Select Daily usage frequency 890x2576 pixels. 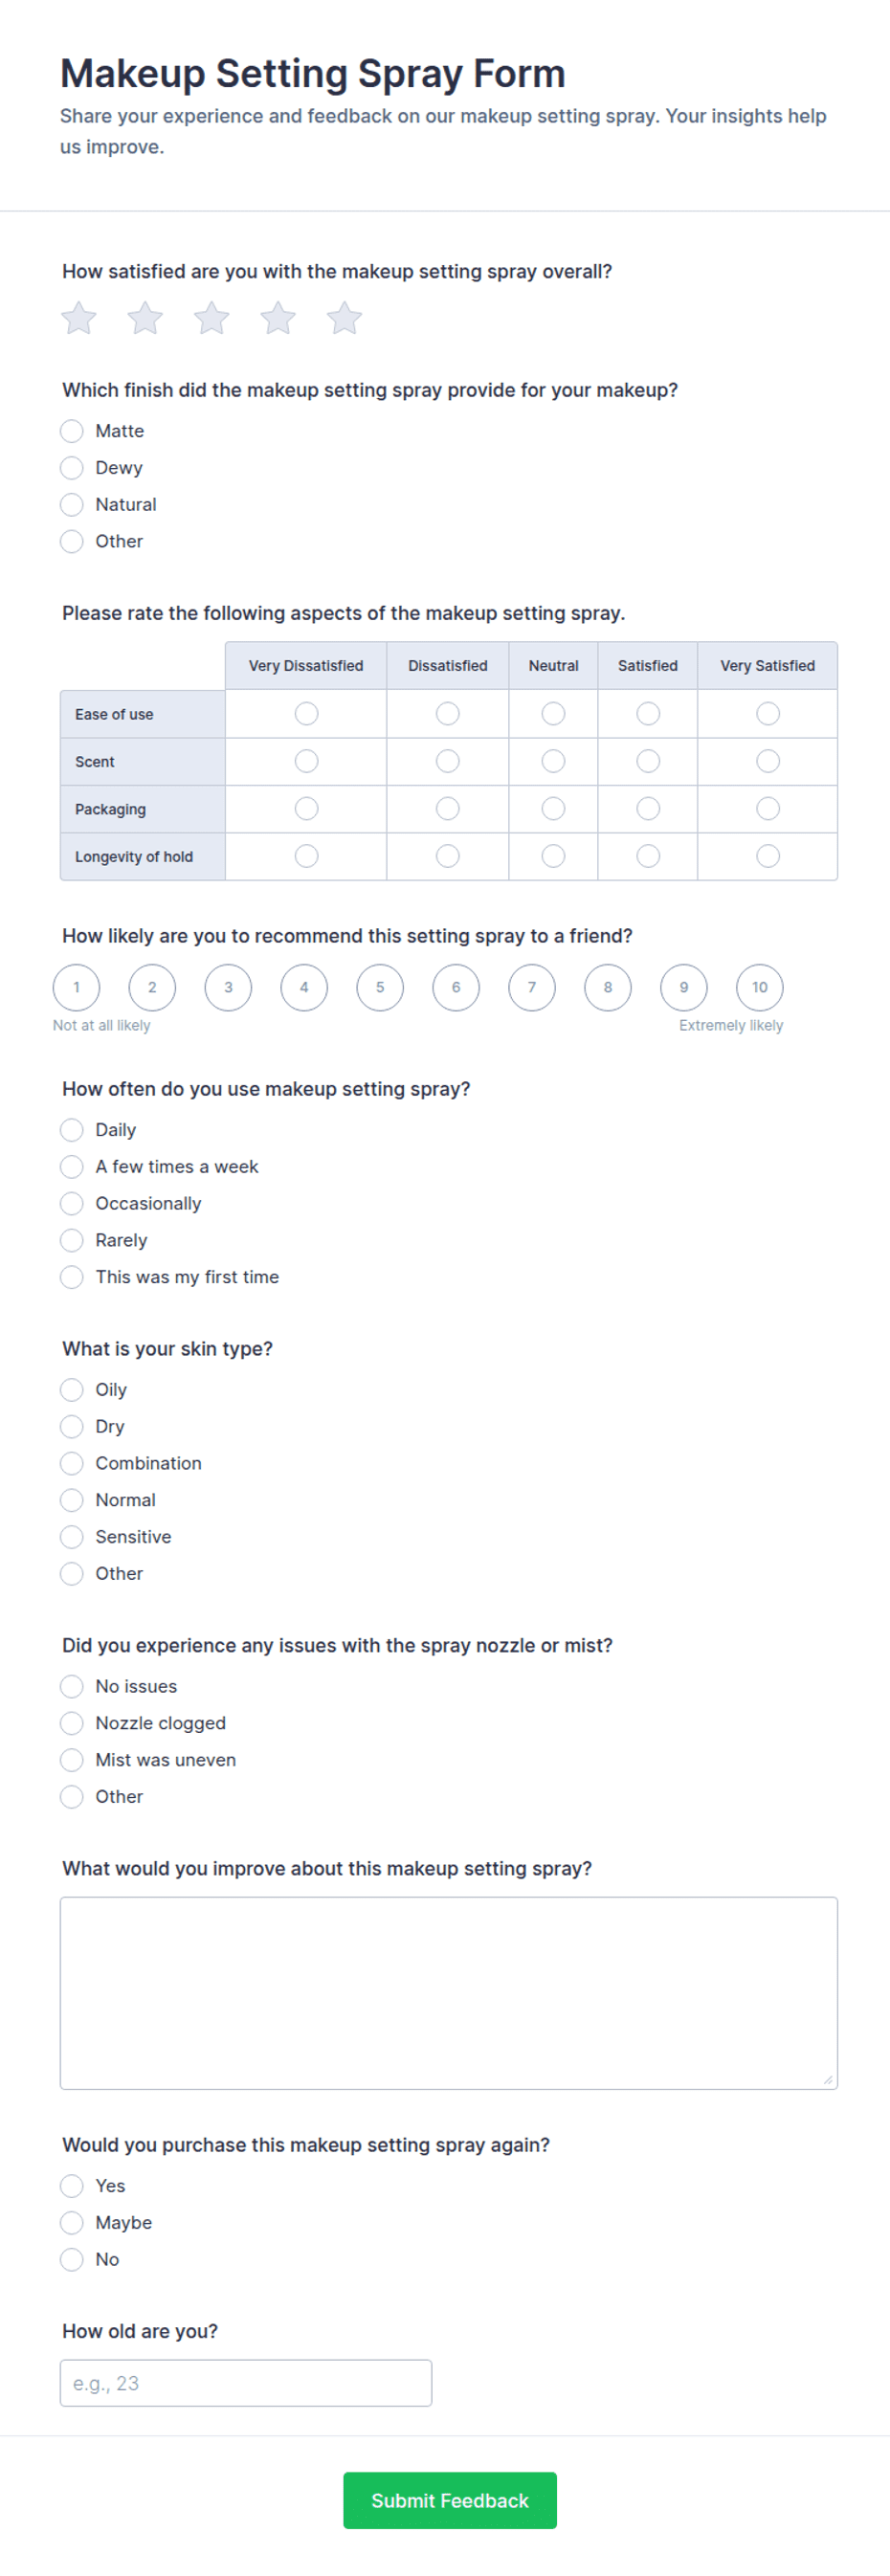72,1130
